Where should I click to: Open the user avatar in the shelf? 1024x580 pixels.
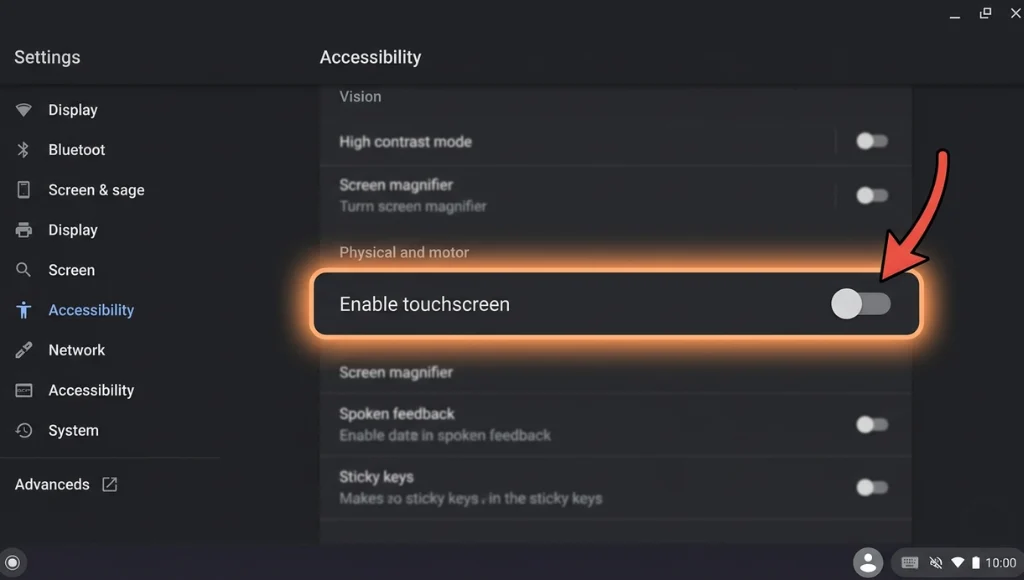click(868, 562)
